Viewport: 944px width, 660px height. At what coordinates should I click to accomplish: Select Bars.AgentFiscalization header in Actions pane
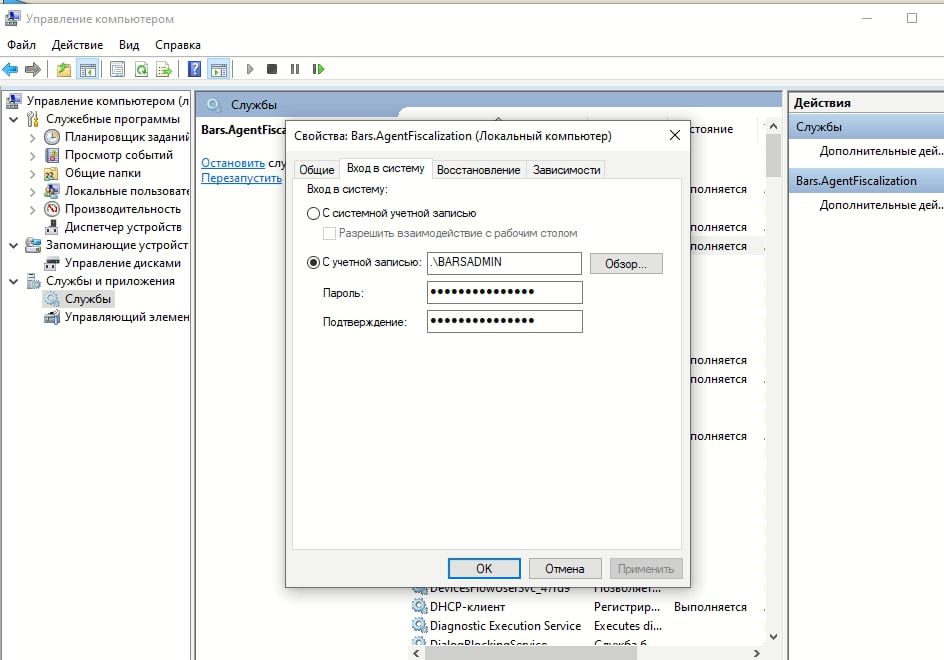coord(867,181)
